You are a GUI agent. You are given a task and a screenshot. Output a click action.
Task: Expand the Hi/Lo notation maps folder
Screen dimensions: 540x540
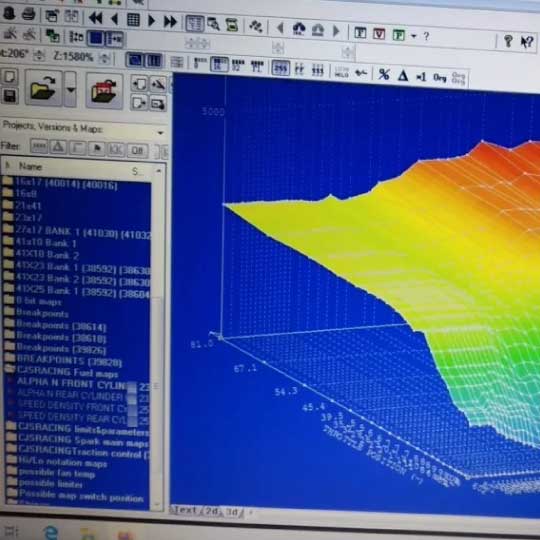56,462
